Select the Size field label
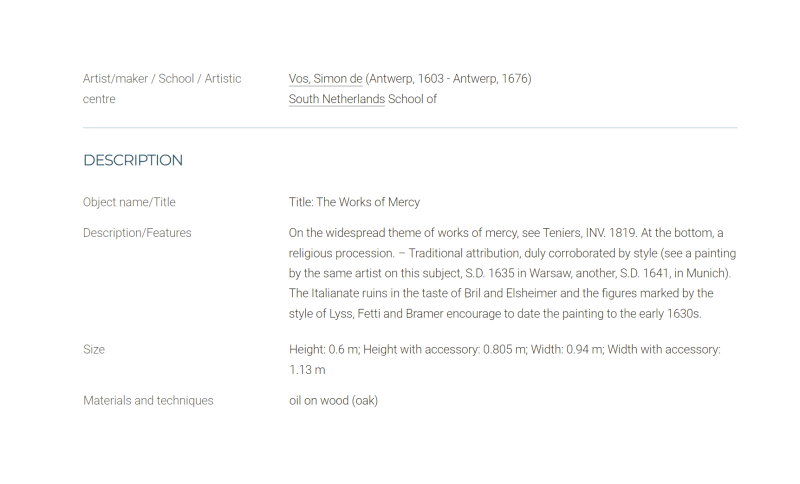Screen dimensions: 800x484 click(x=94, y=349)
